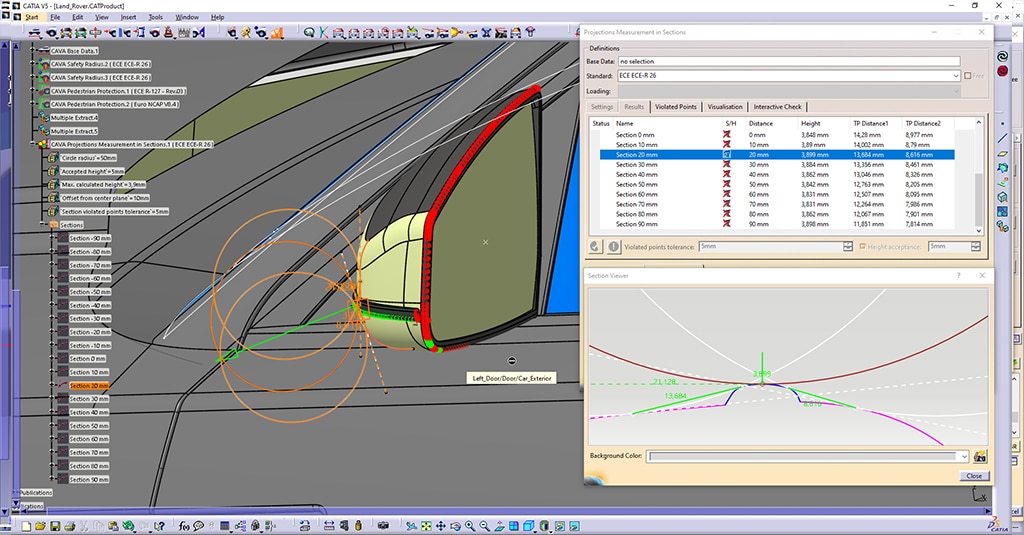This screenshot has width=1024, height=535.
Task: Click the Fly mode airplane icon
Action: click(411, 526)
